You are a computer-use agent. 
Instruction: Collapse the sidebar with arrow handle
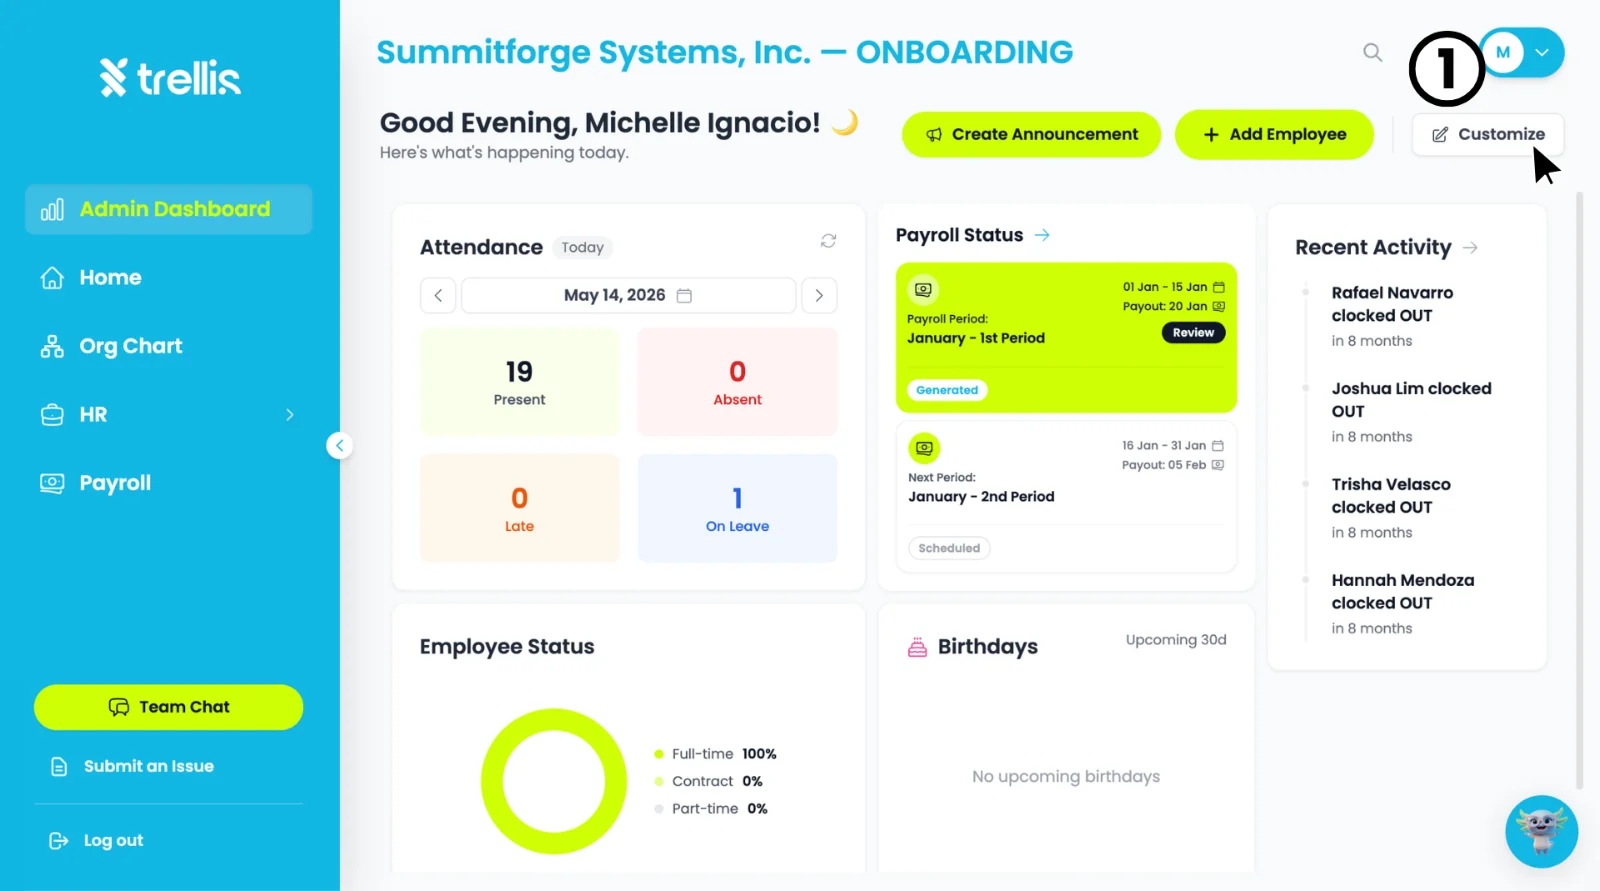click(x=340, y=446)
